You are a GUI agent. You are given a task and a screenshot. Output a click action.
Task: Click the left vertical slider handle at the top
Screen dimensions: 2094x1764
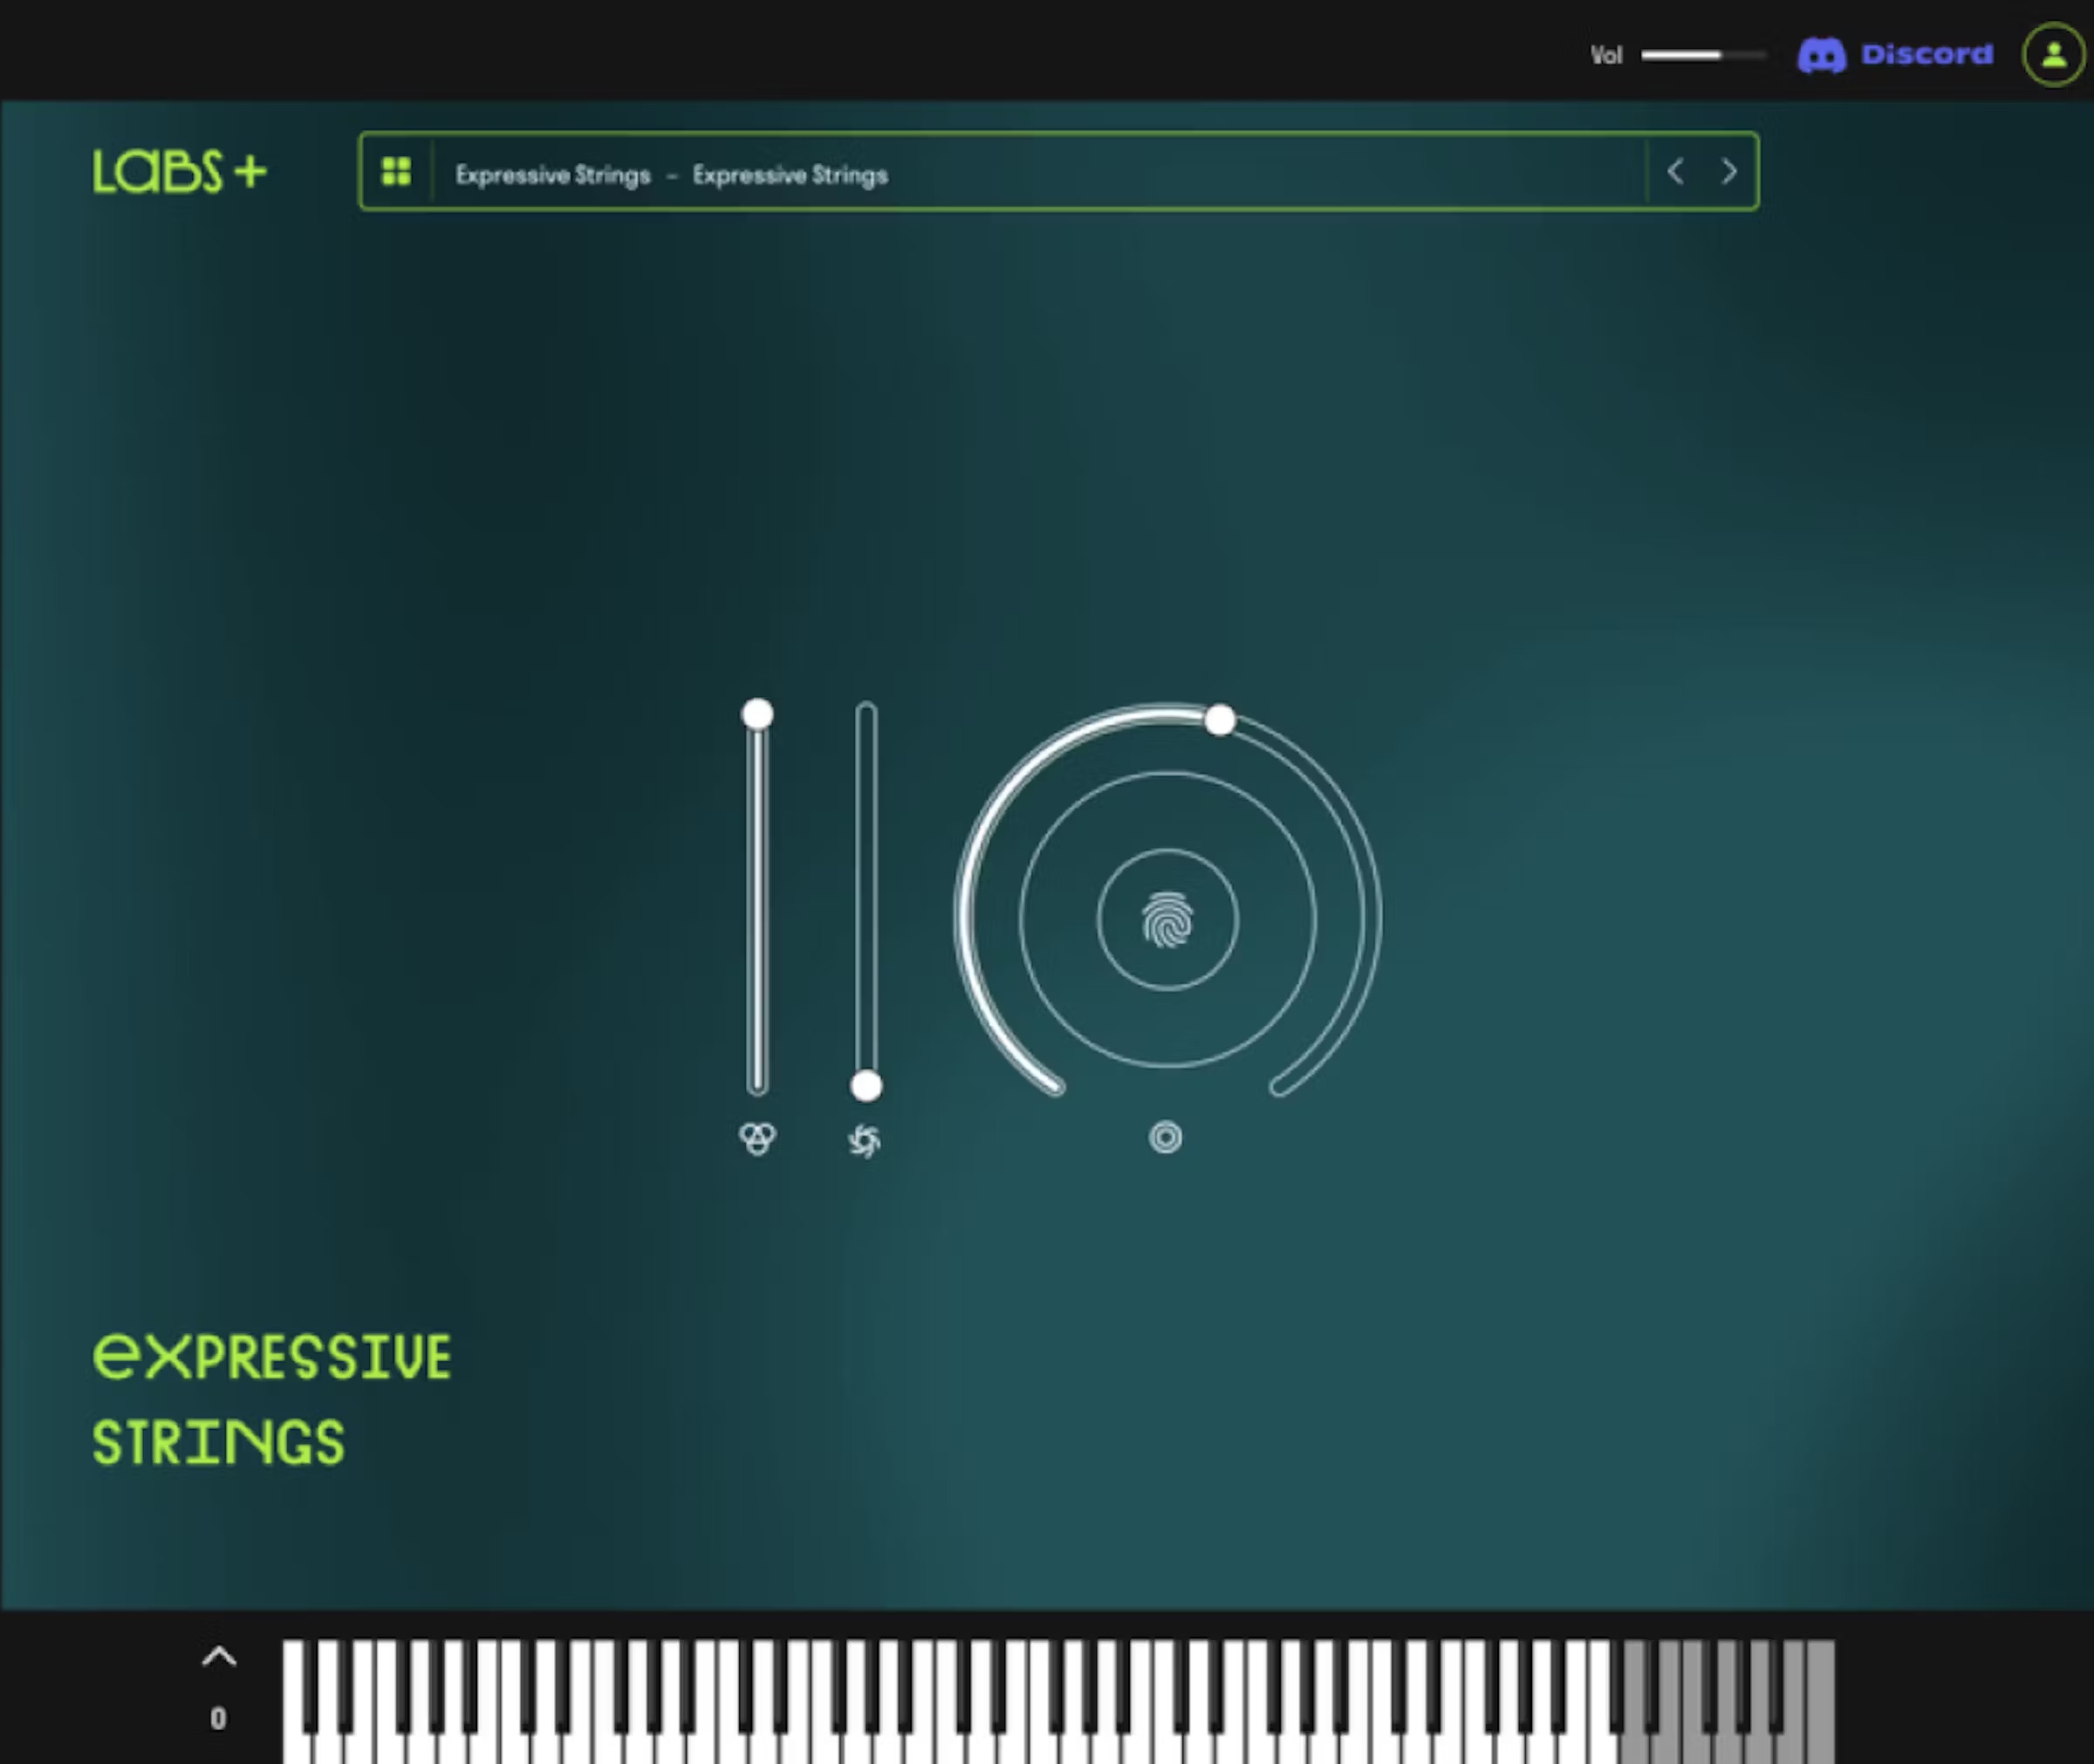[x=757, y=714]
